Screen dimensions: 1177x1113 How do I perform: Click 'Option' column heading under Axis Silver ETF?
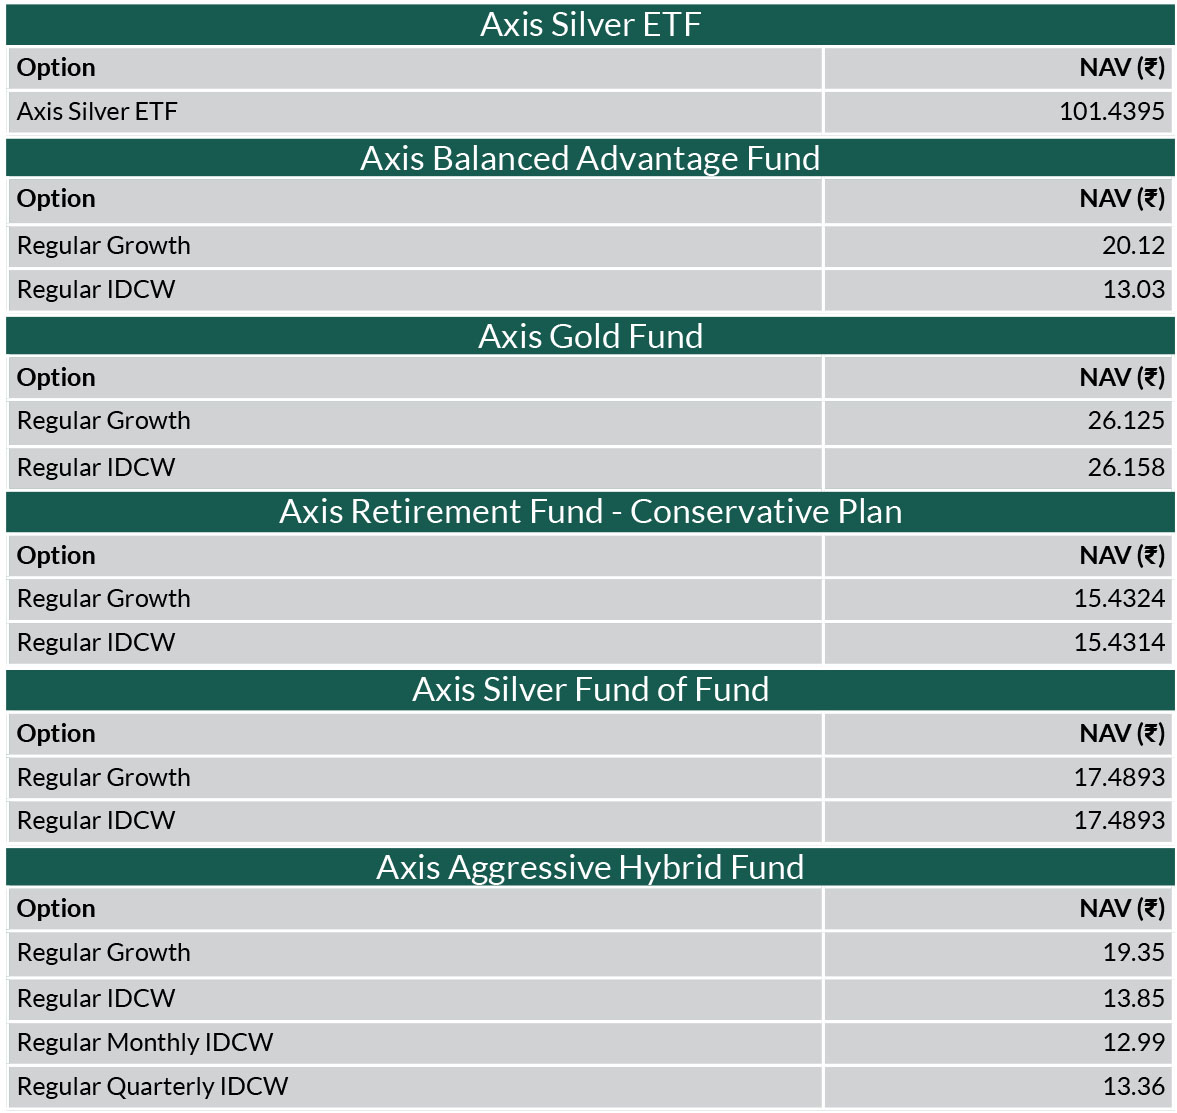point(56,68)
